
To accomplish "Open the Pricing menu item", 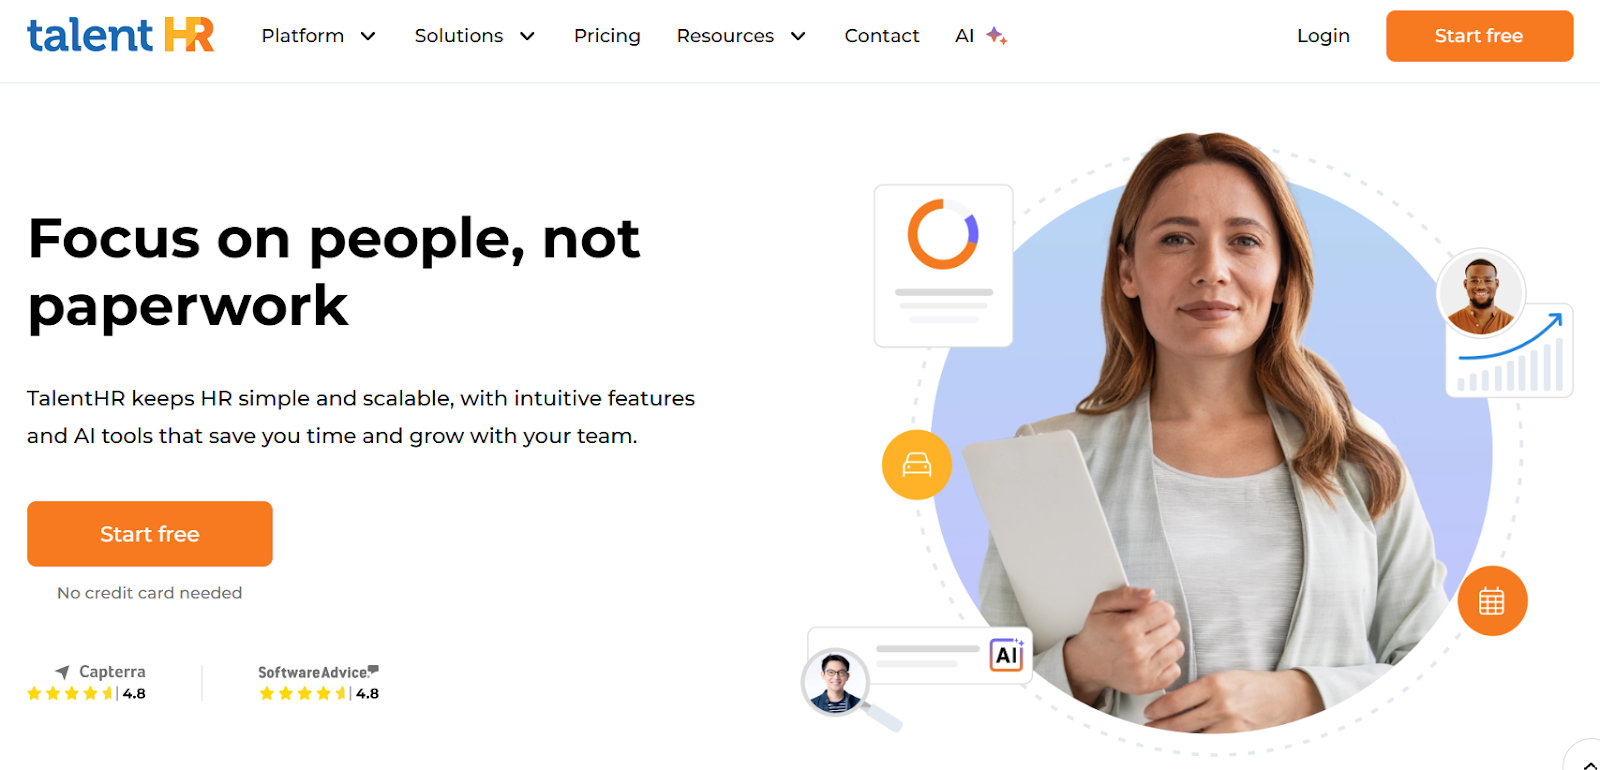I will coord(607,36).
